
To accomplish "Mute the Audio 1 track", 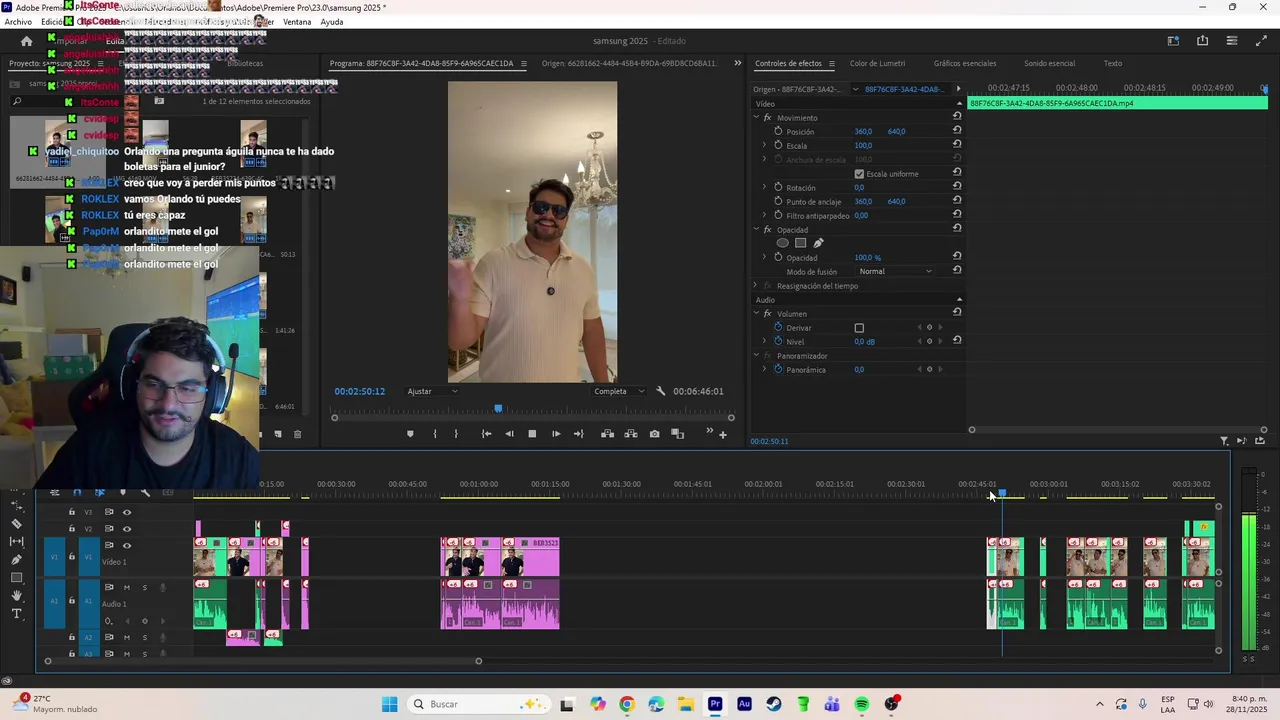I will 126,587.
